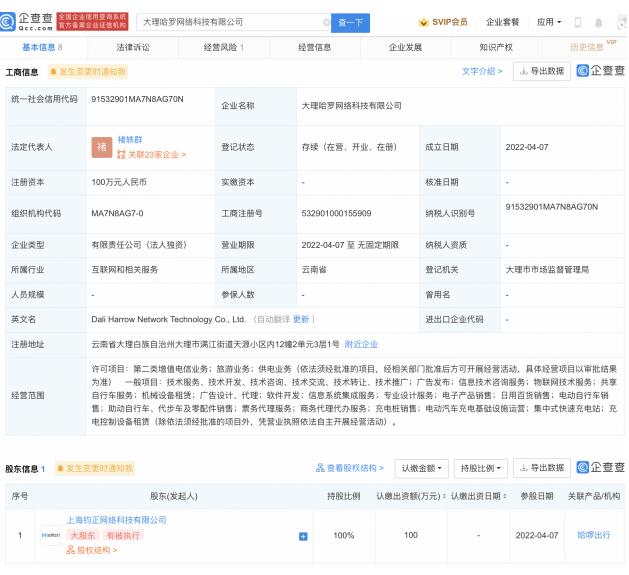Click shareholding percentage 100% cell

343,535
